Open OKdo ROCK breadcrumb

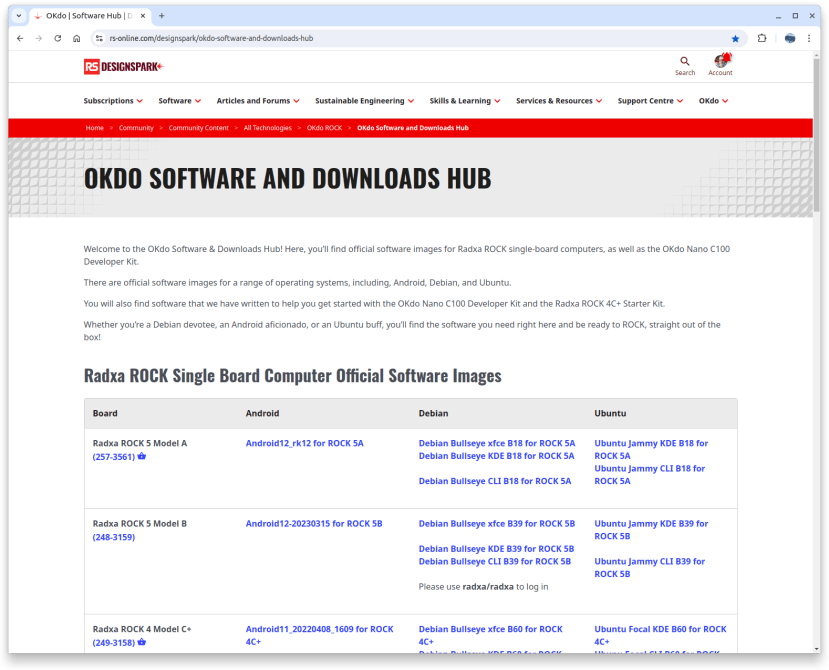[324, 128]
